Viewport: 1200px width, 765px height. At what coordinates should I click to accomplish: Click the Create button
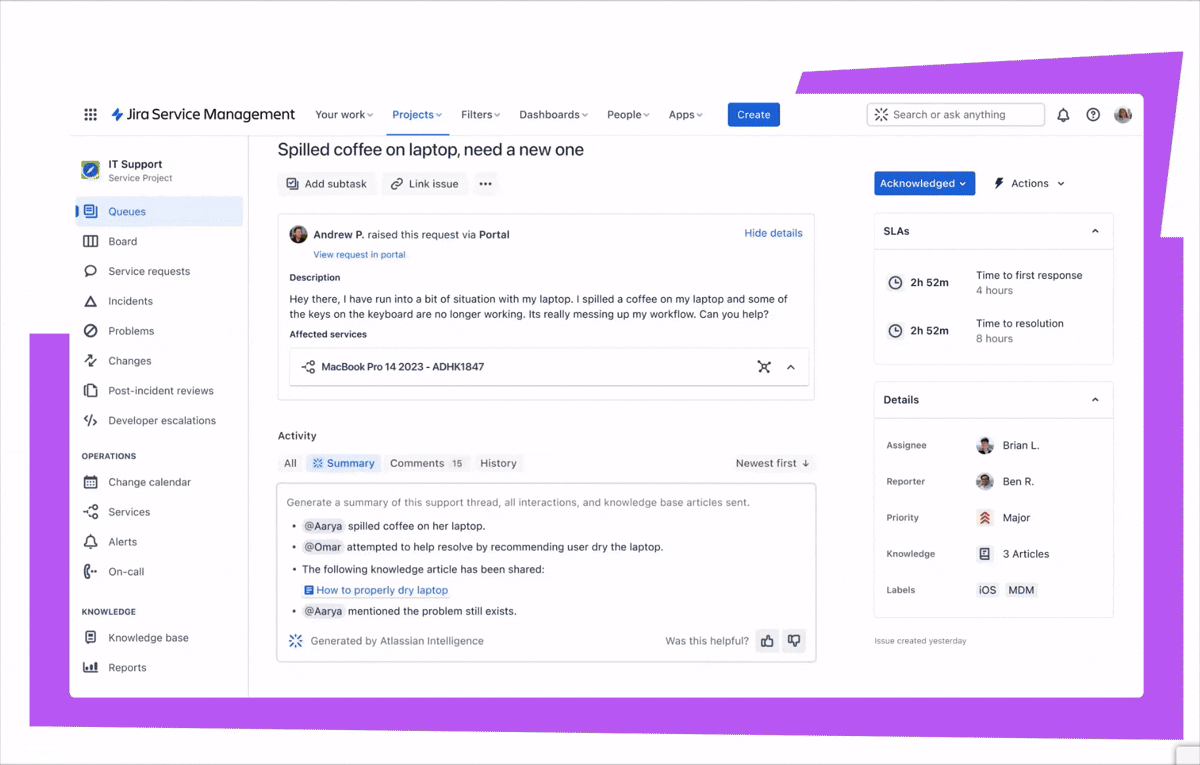click(x=754, y=115)
